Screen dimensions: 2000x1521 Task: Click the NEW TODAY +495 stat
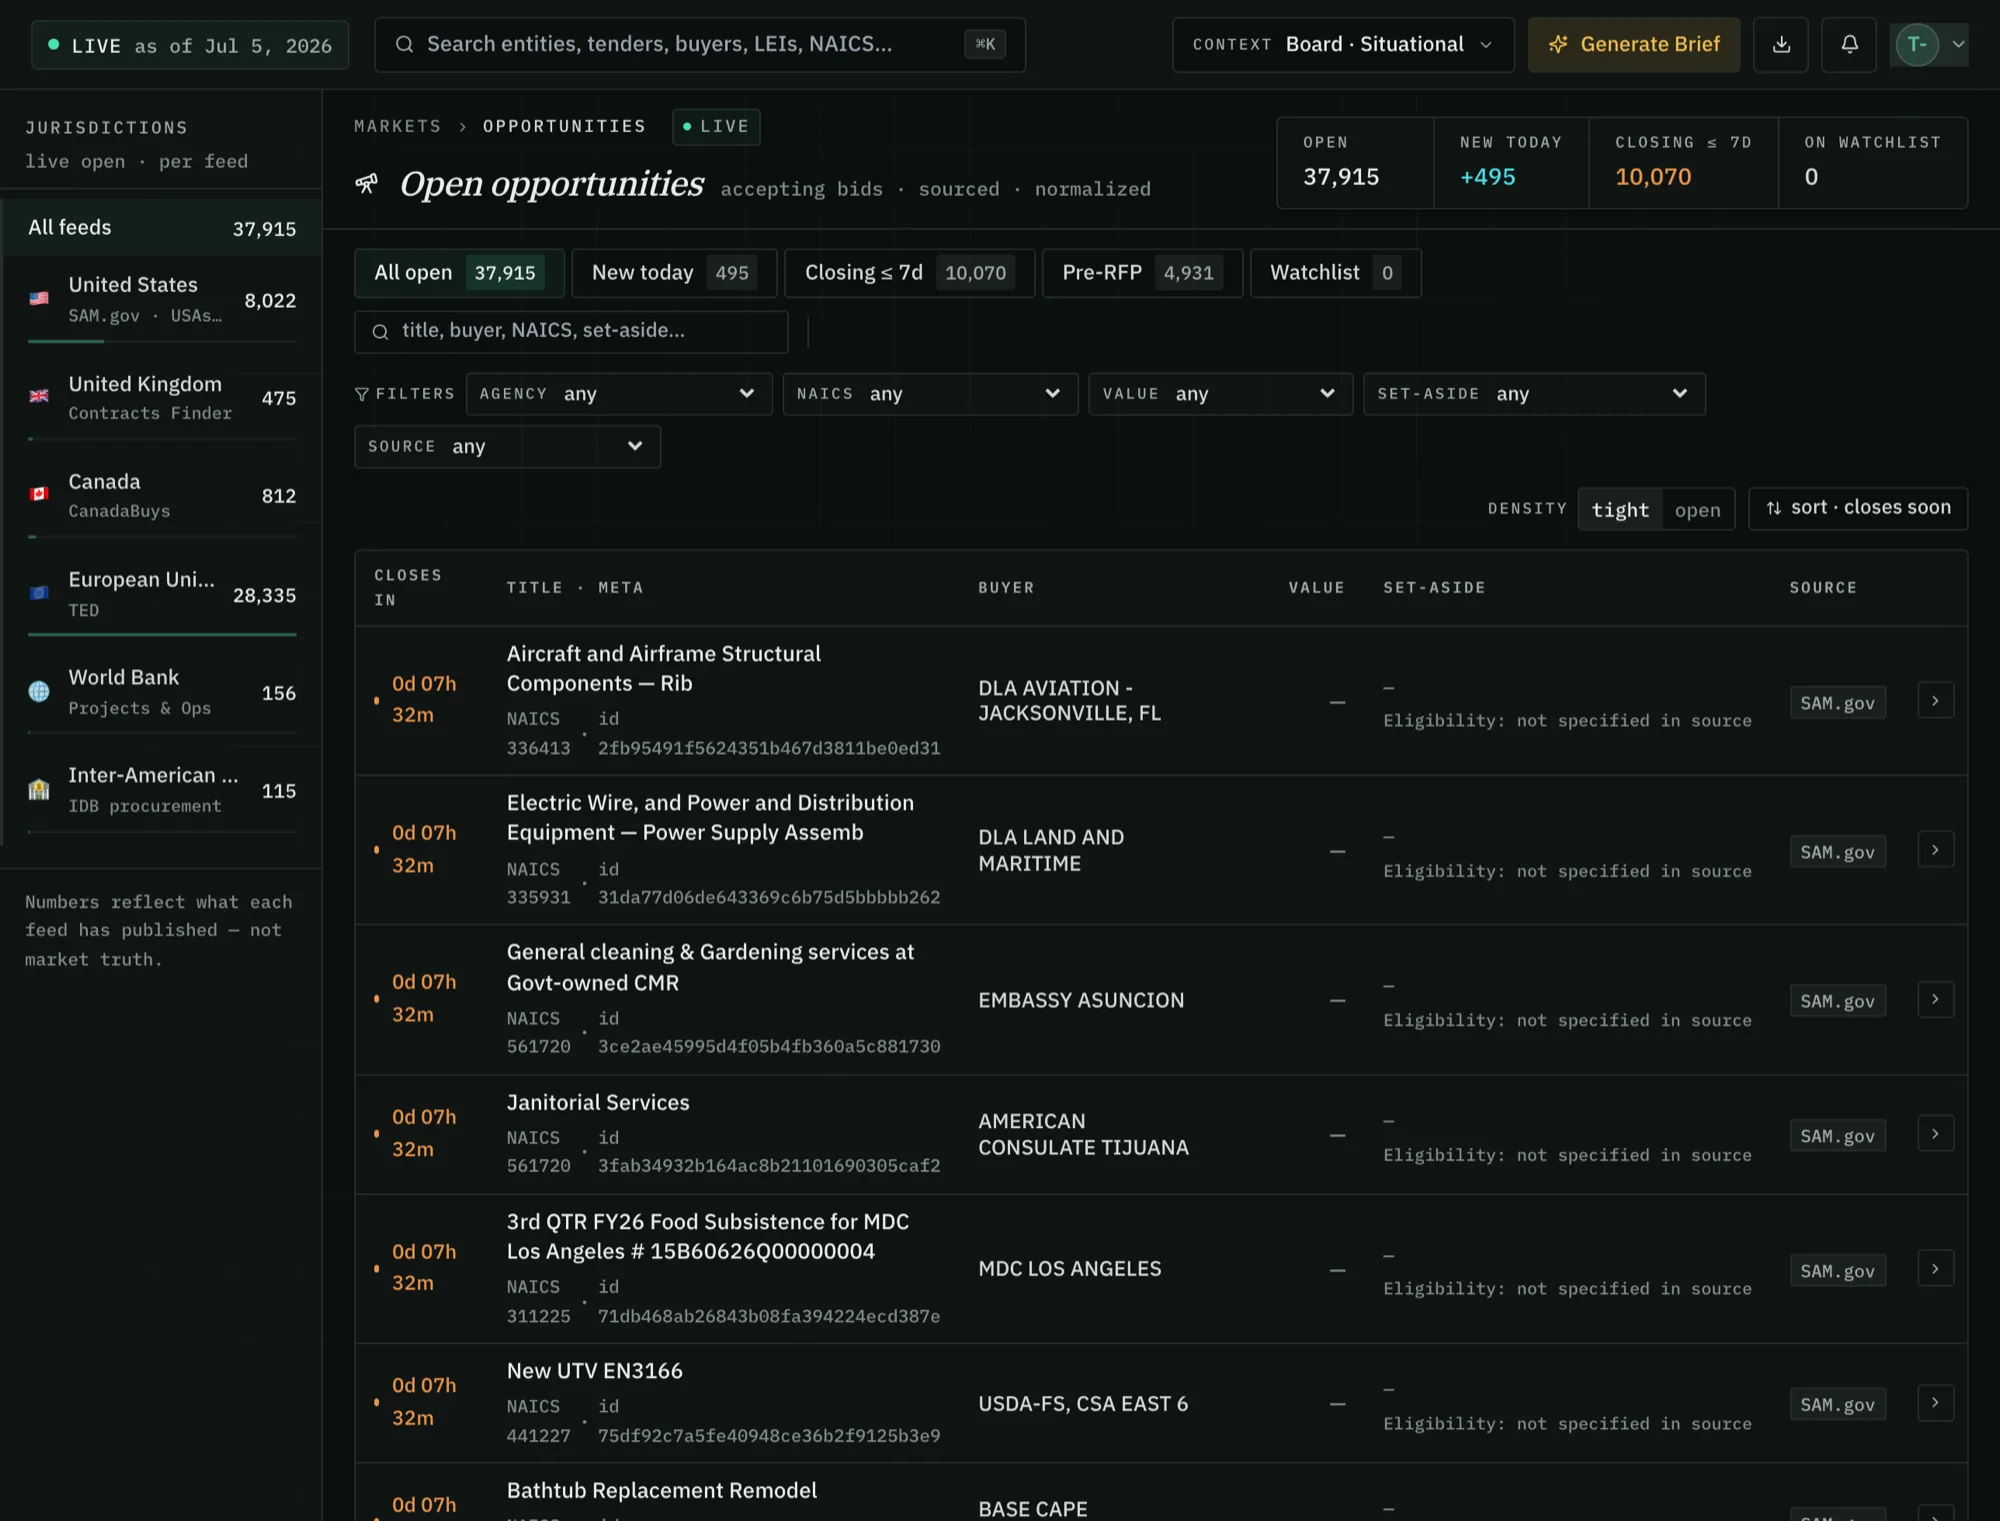pos(1510,163)
